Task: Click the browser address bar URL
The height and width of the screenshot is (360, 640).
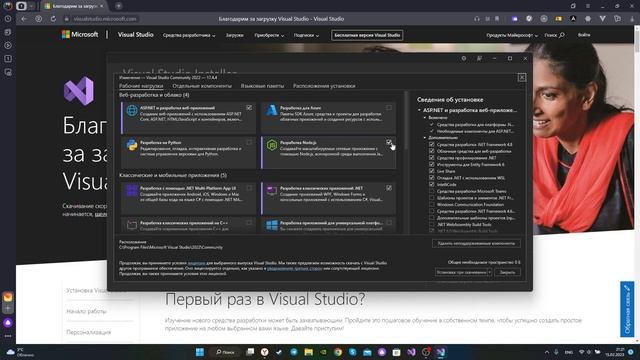Action: tap(105, 19)
